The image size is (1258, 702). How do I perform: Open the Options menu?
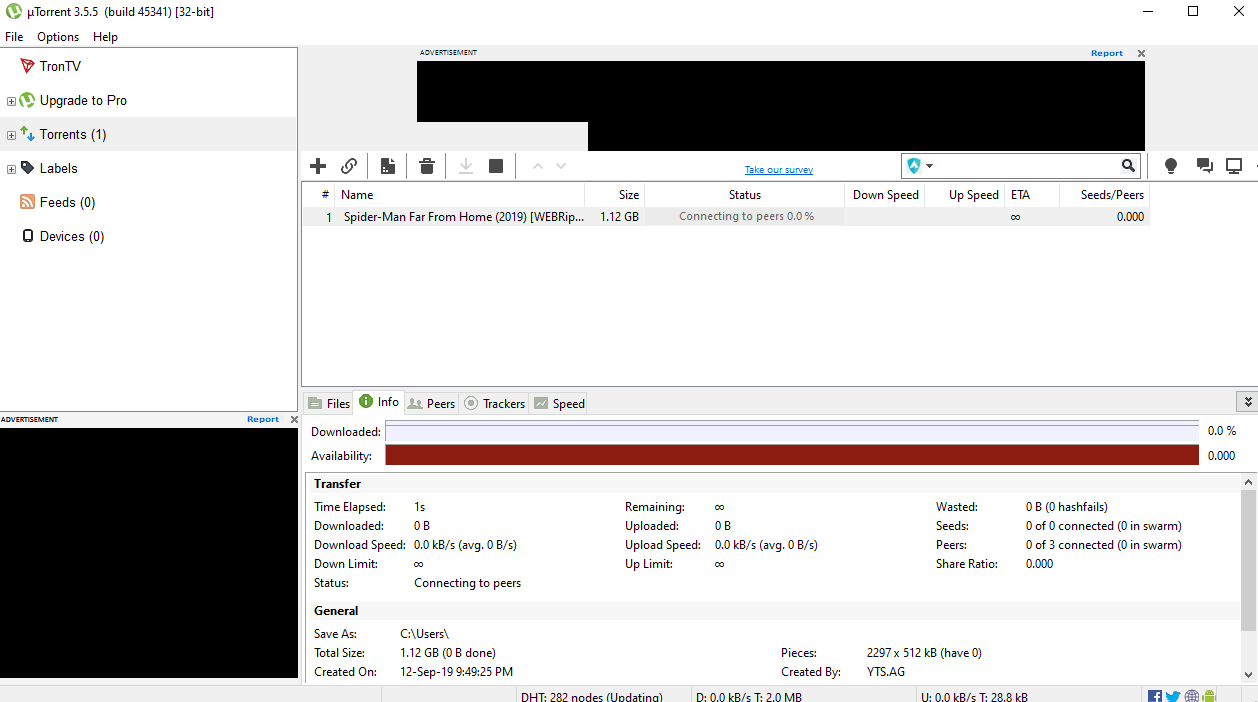(x=58, y=36)
